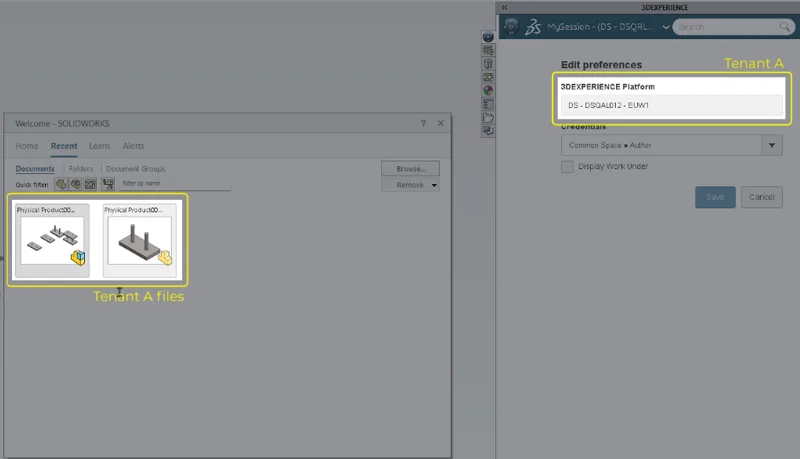
Task: Expand the MySession chevron menu
Action: (x=667, y=27)
